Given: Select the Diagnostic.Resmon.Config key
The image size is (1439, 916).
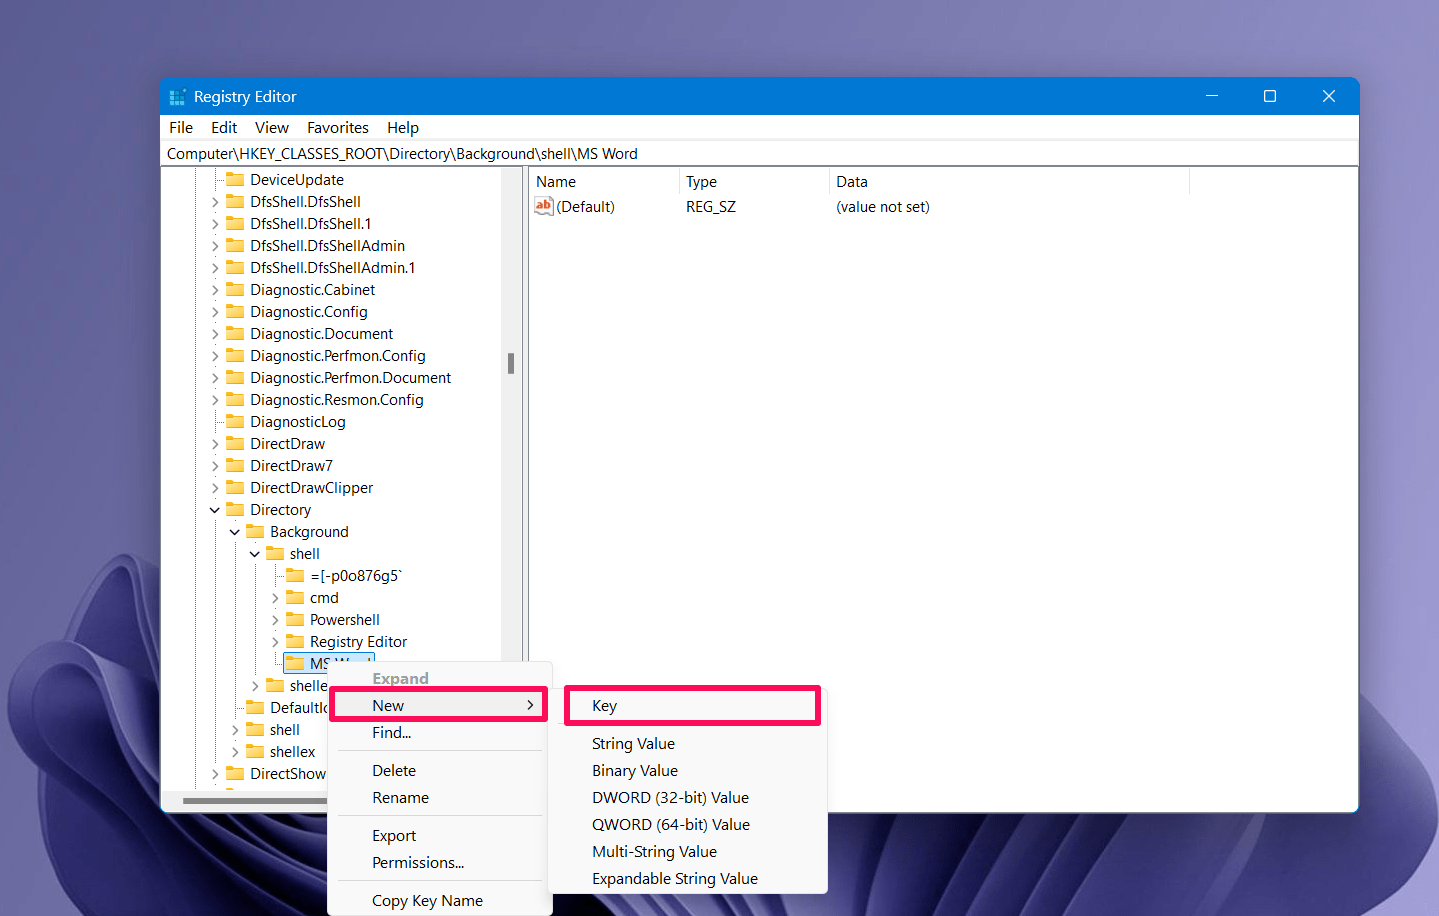Looking at the screenshot, I should click(337, 400).
